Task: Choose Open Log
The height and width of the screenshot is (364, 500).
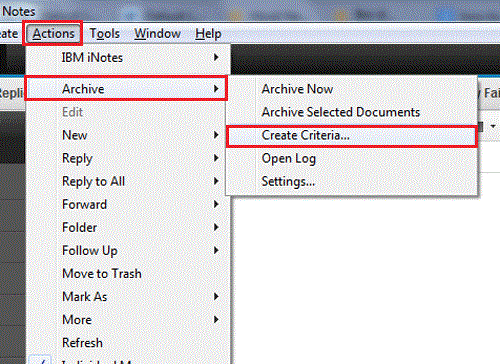Action: click(352, 158)
